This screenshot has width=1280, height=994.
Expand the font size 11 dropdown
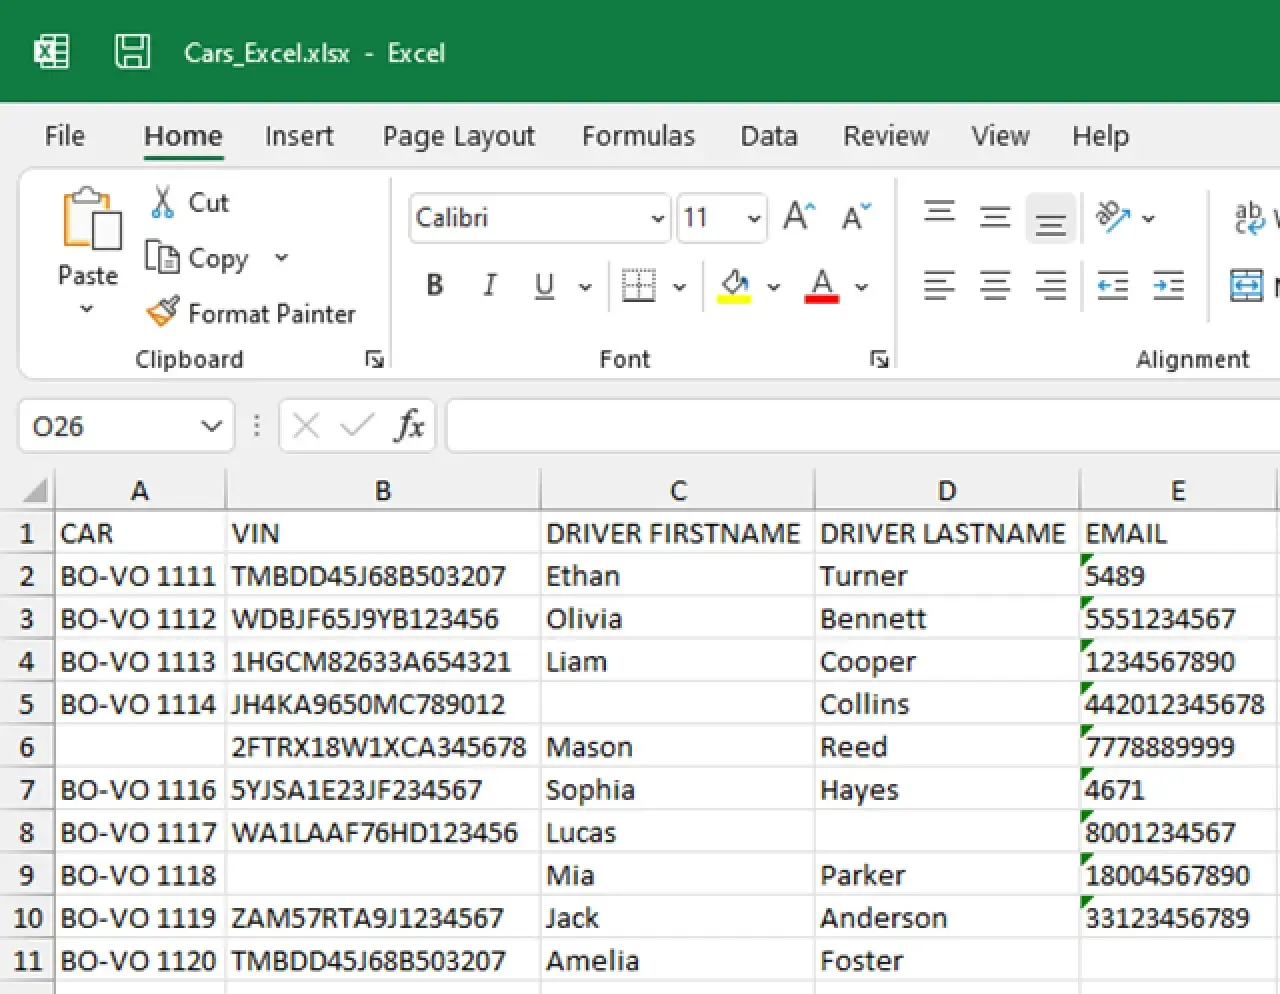coord(754,218)
